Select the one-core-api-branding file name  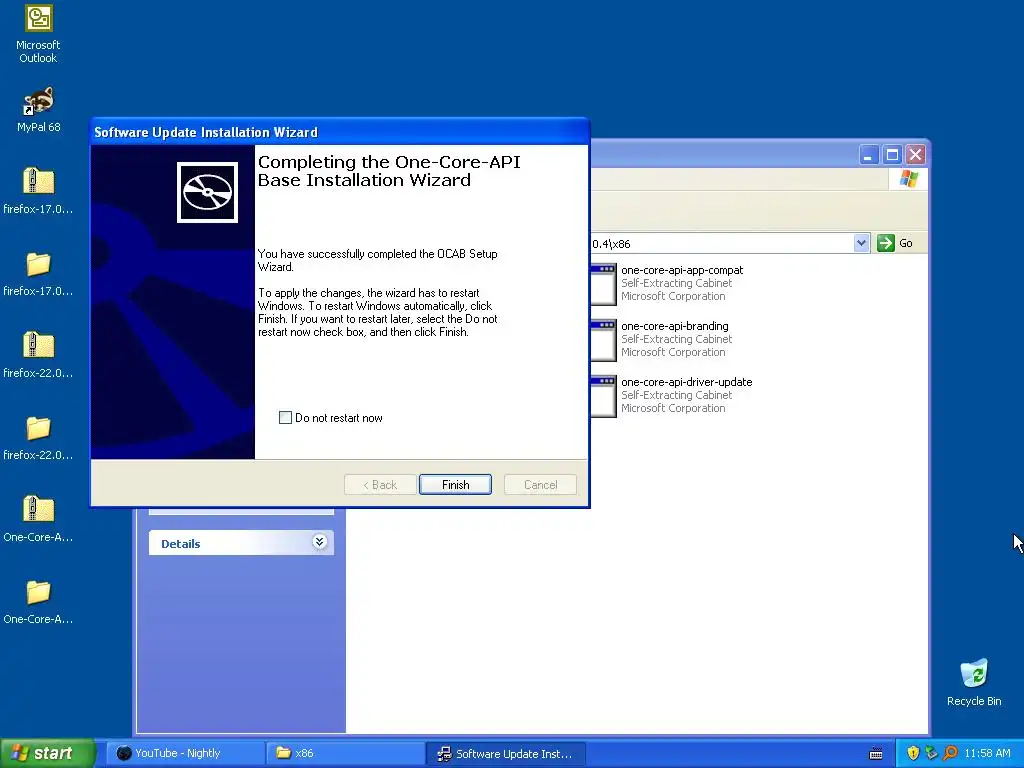[675, 326]
